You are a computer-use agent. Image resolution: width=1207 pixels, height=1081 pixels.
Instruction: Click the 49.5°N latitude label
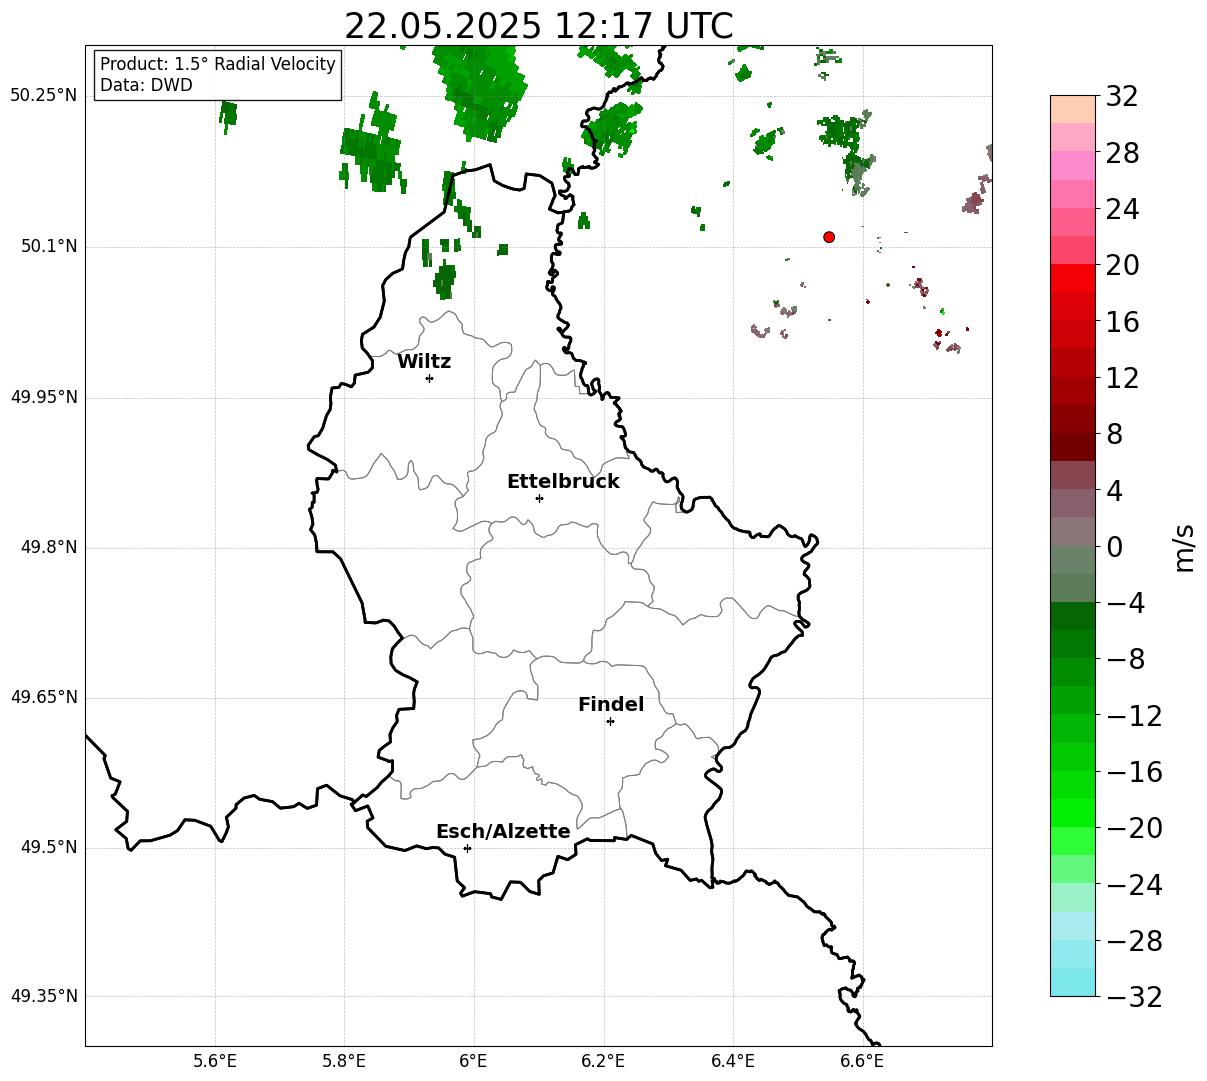[49, 848]
